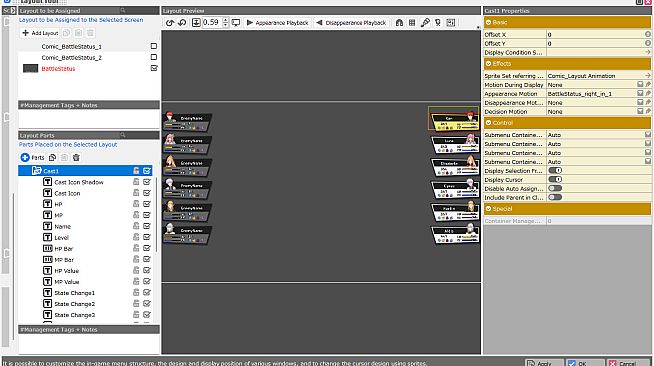The image size is (654, 366).
Task: Click the monitor display icon in preview toolbar
Action: pos(236,23)
